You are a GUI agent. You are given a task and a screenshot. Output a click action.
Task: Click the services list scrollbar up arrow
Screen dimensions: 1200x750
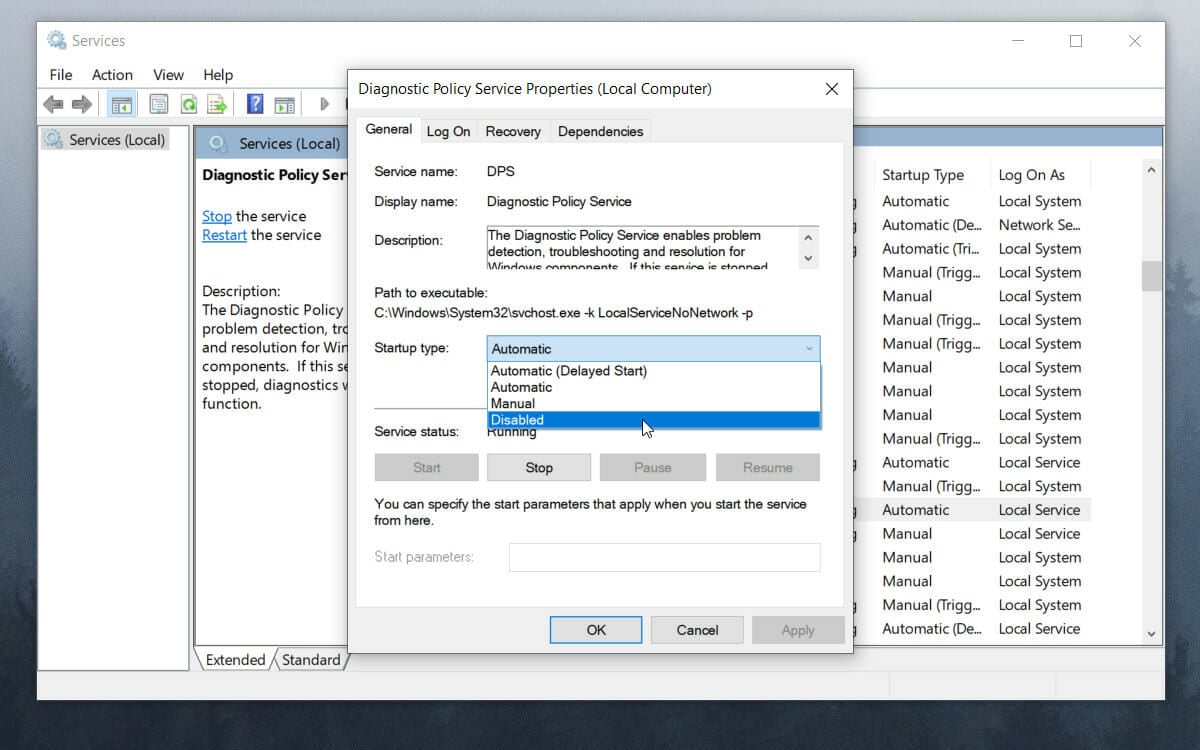[x=1152, y=171]
